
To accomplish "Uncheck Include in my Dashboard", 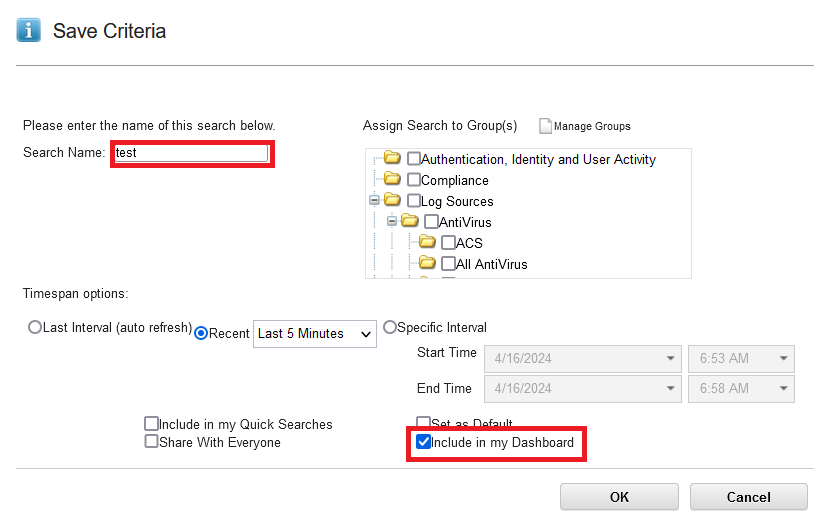I will [x=423, y=442].
